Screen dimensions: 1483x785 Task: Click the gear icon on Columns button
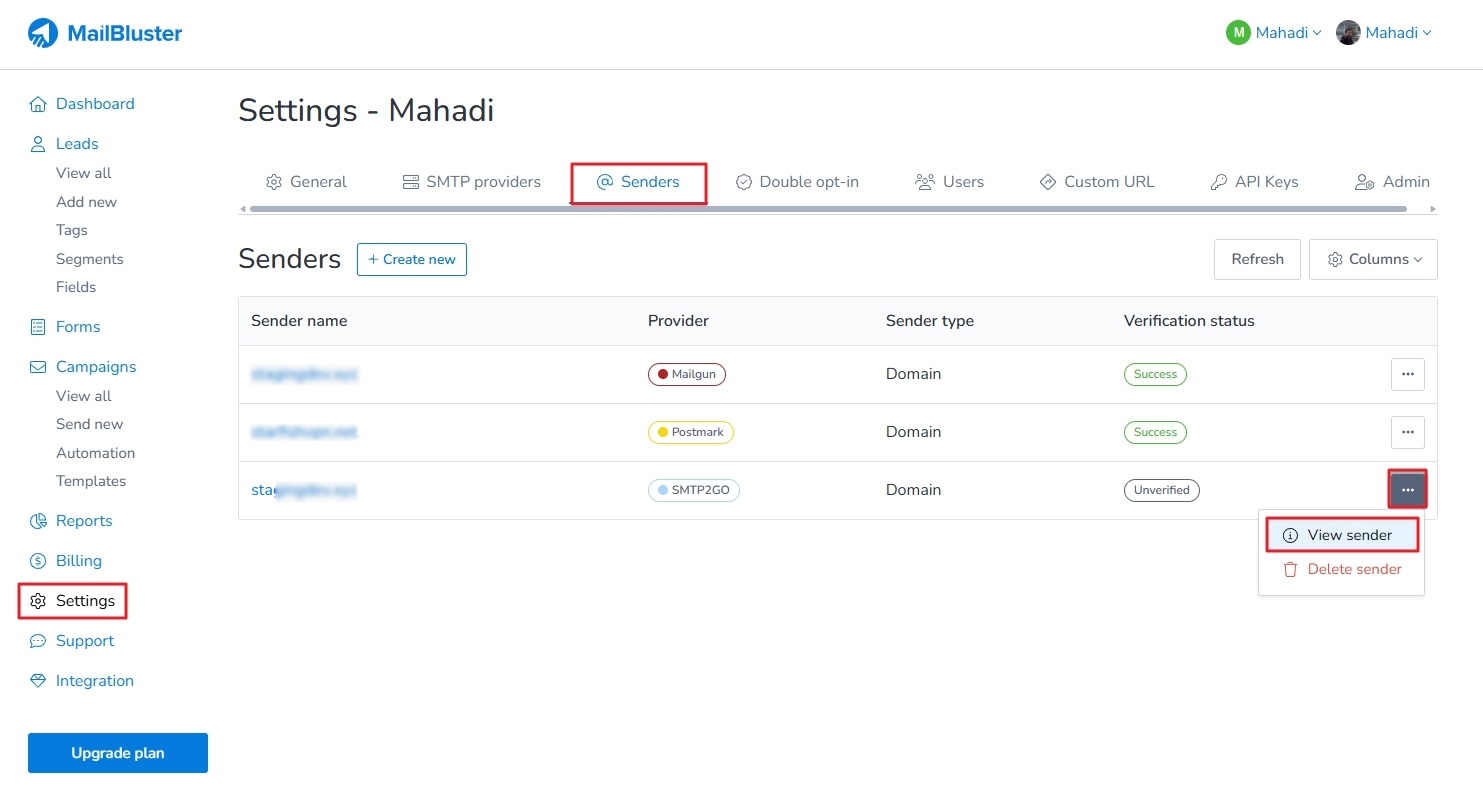1335,259
